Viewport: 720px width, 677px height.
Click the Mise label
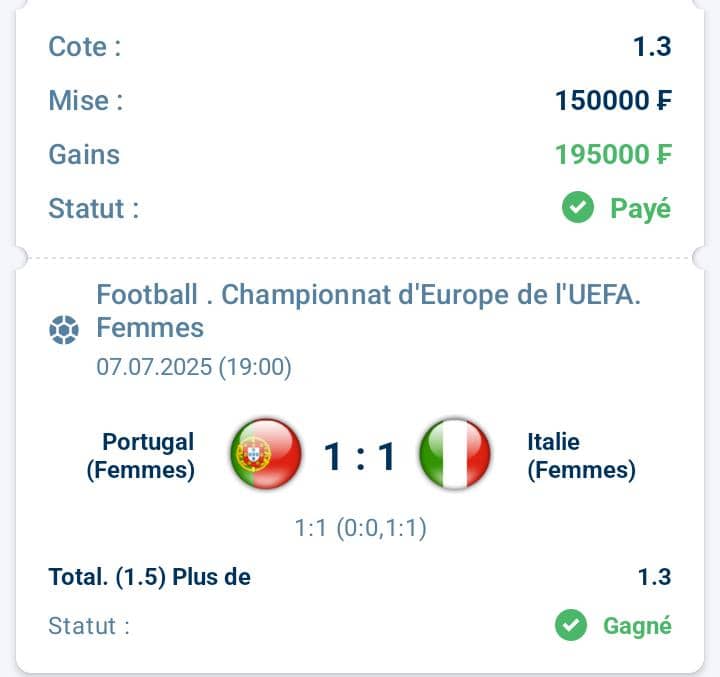click(86, 100)
